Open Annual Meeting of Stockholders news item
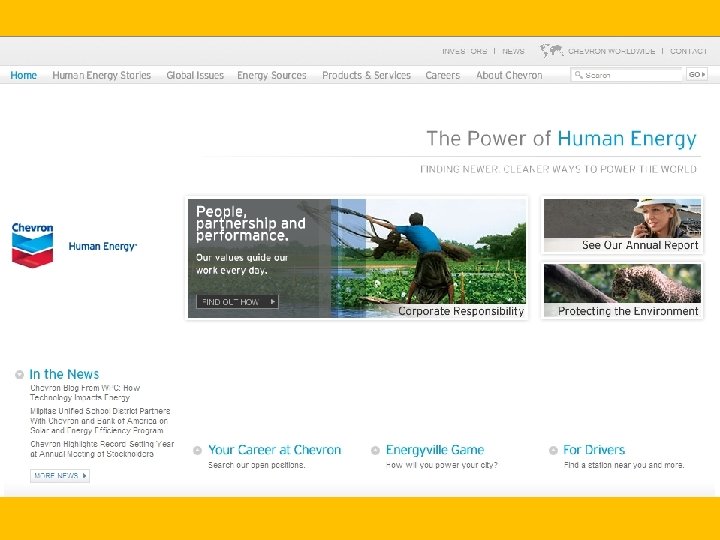Image resolution: width=720 pixels, height=540 pixels. (102, 449)
